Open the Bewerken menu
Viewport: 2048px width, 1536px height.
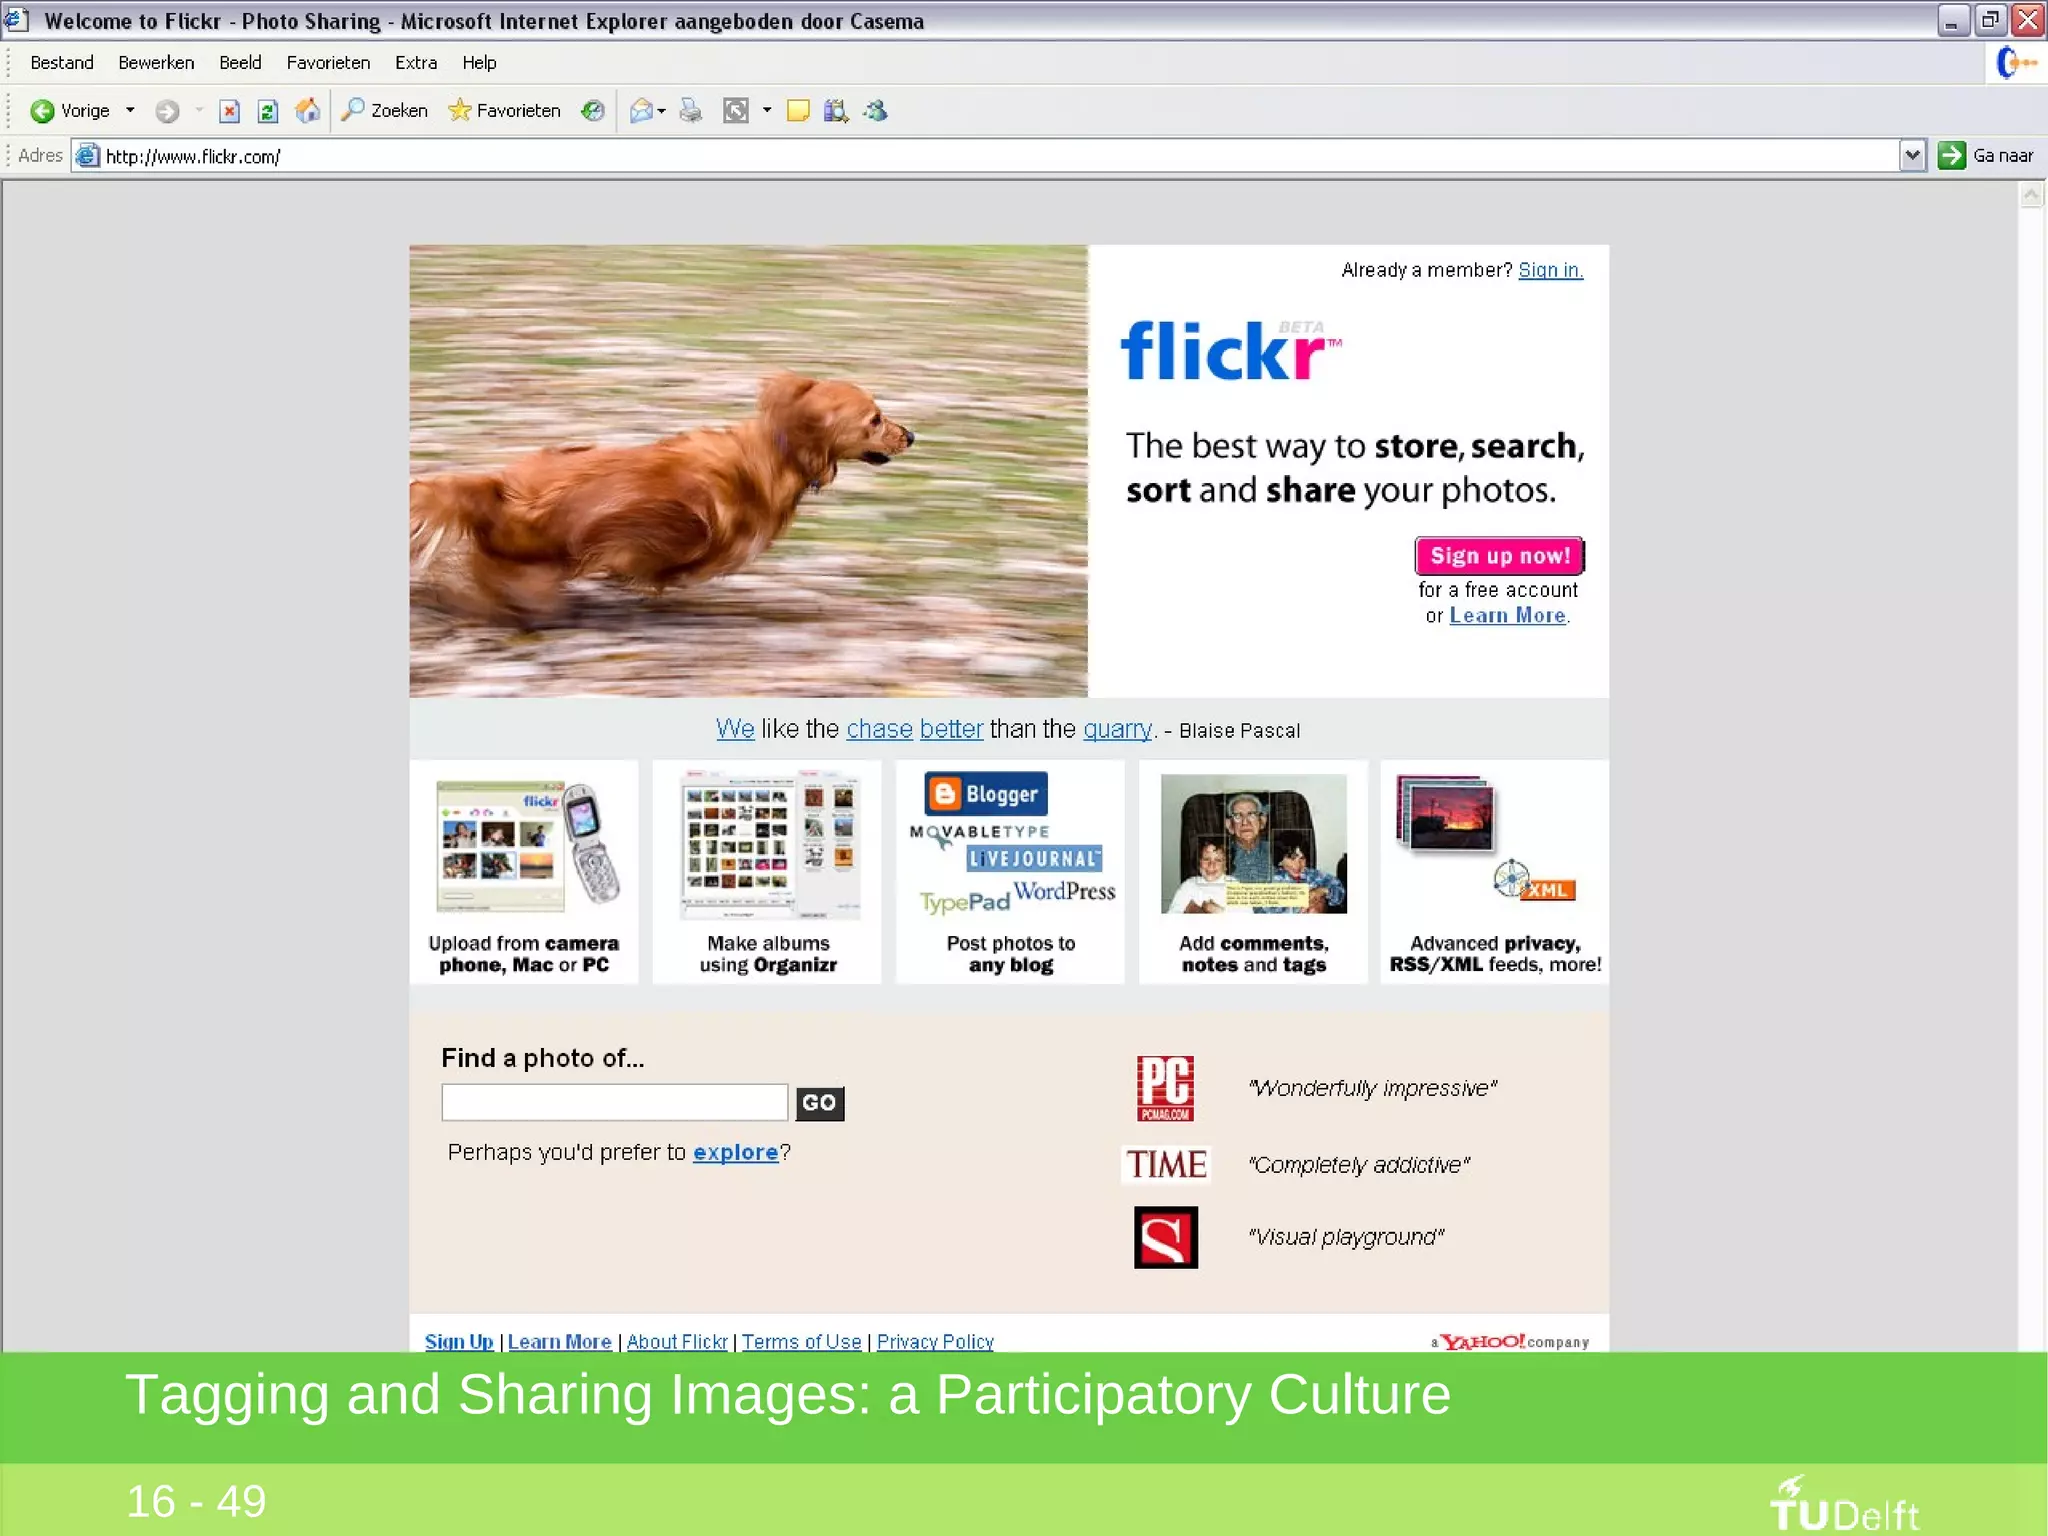coord(156,63)
